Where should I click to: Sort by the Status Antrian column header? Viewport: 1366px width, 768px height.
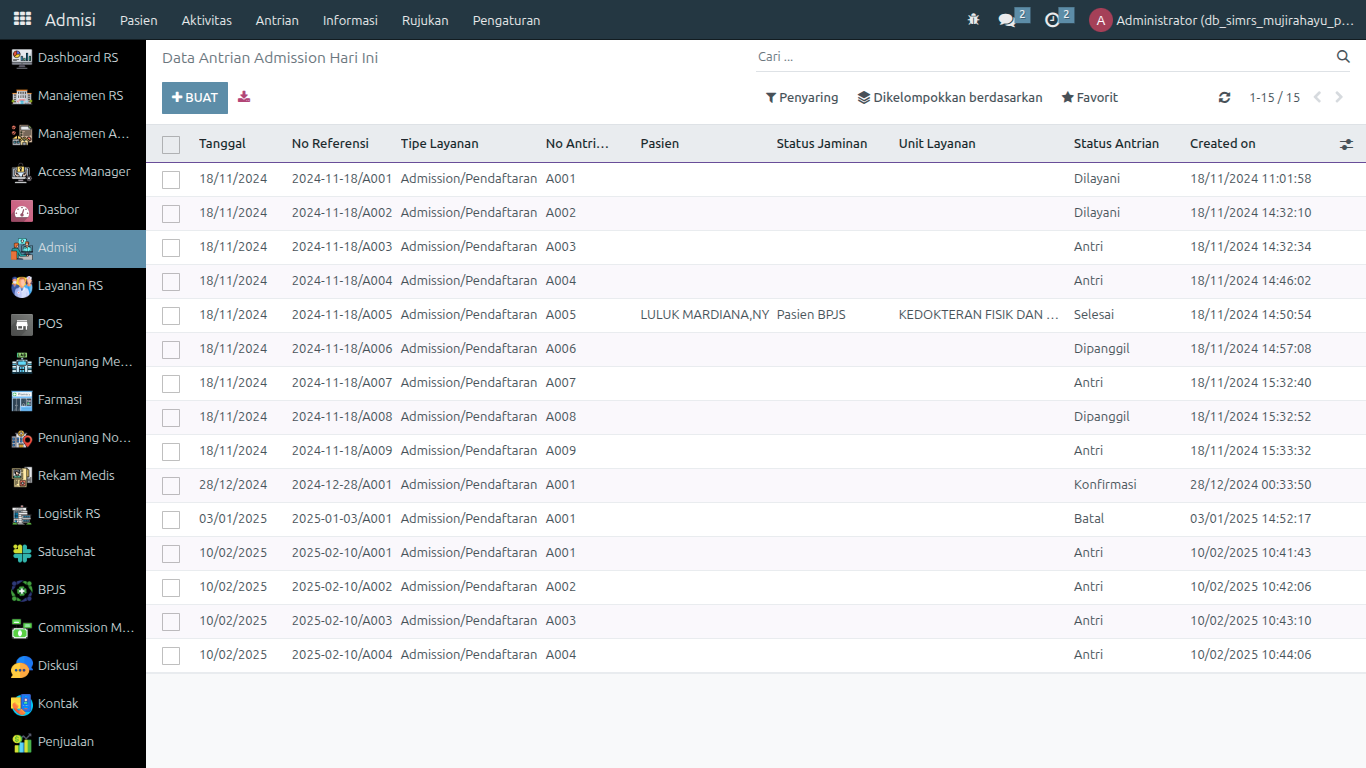pyautogui.click(x=1116, y=144)
